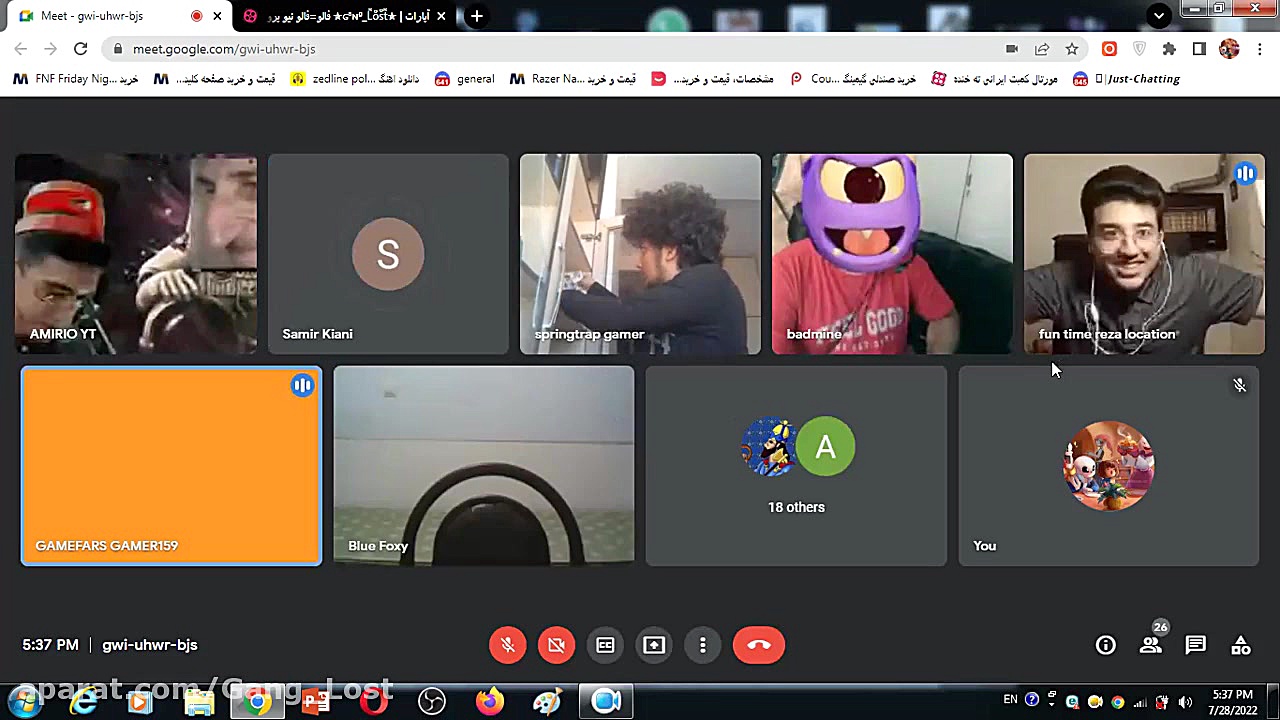This screenshot has width=1280, height=720.
Task: Open Opera browser from the taskbar
Action: [374, 702]
